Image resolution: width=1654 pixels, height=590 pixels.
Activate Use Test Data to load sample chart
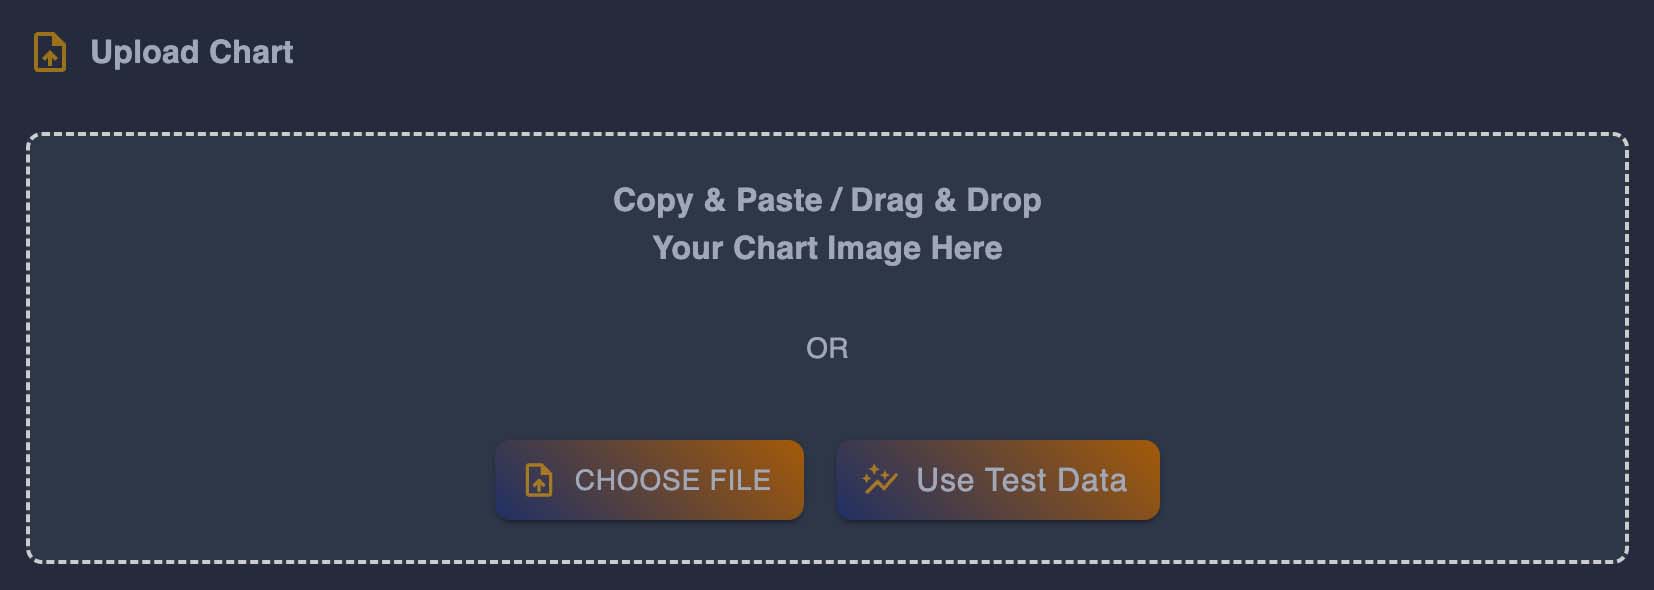997,480
